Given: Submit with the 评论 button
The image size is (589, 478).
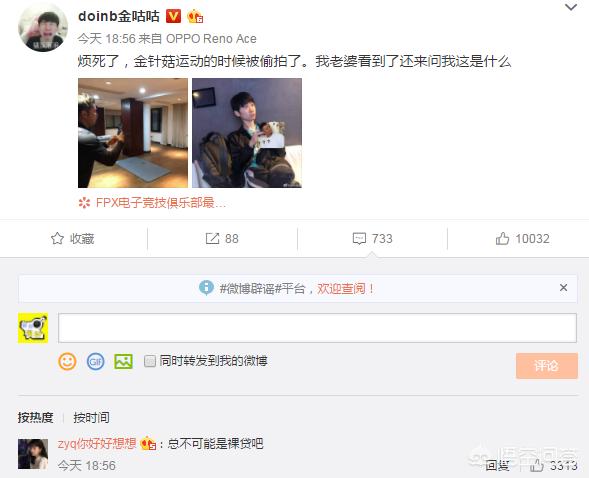Looking at the screenshot, I should tap(547, 365).
